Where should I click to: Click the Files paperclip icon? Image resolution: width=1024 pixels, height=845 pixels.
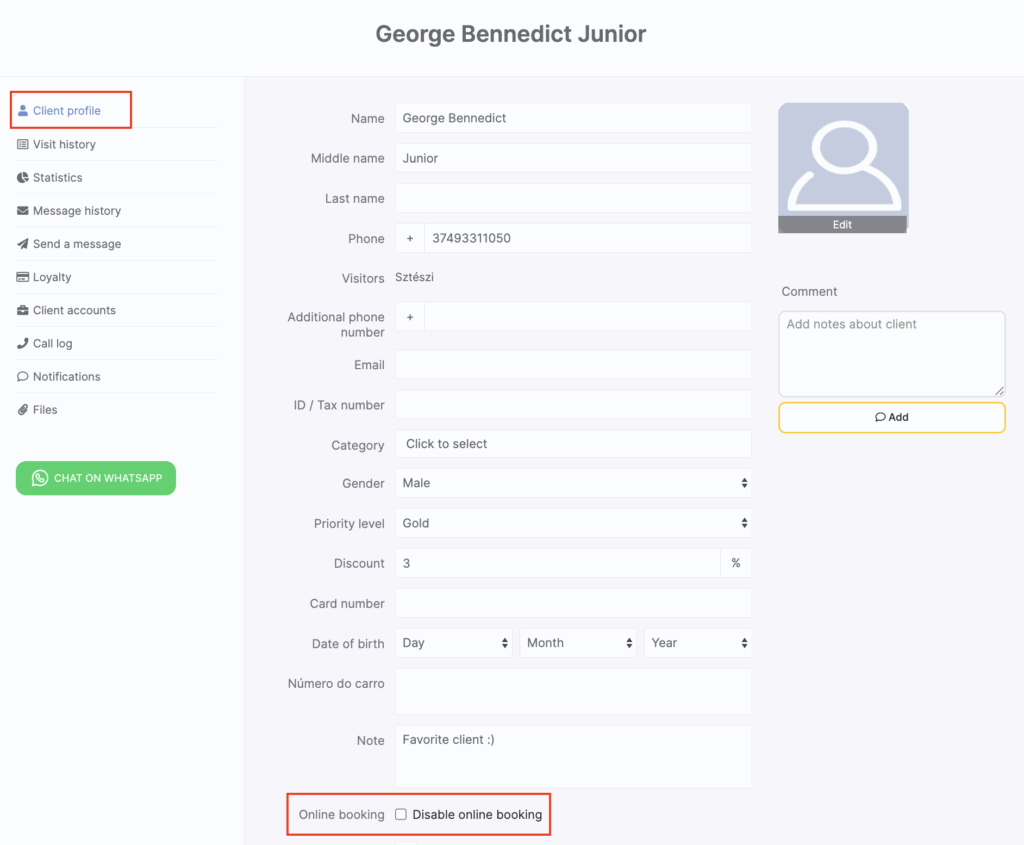click(23, 410)
